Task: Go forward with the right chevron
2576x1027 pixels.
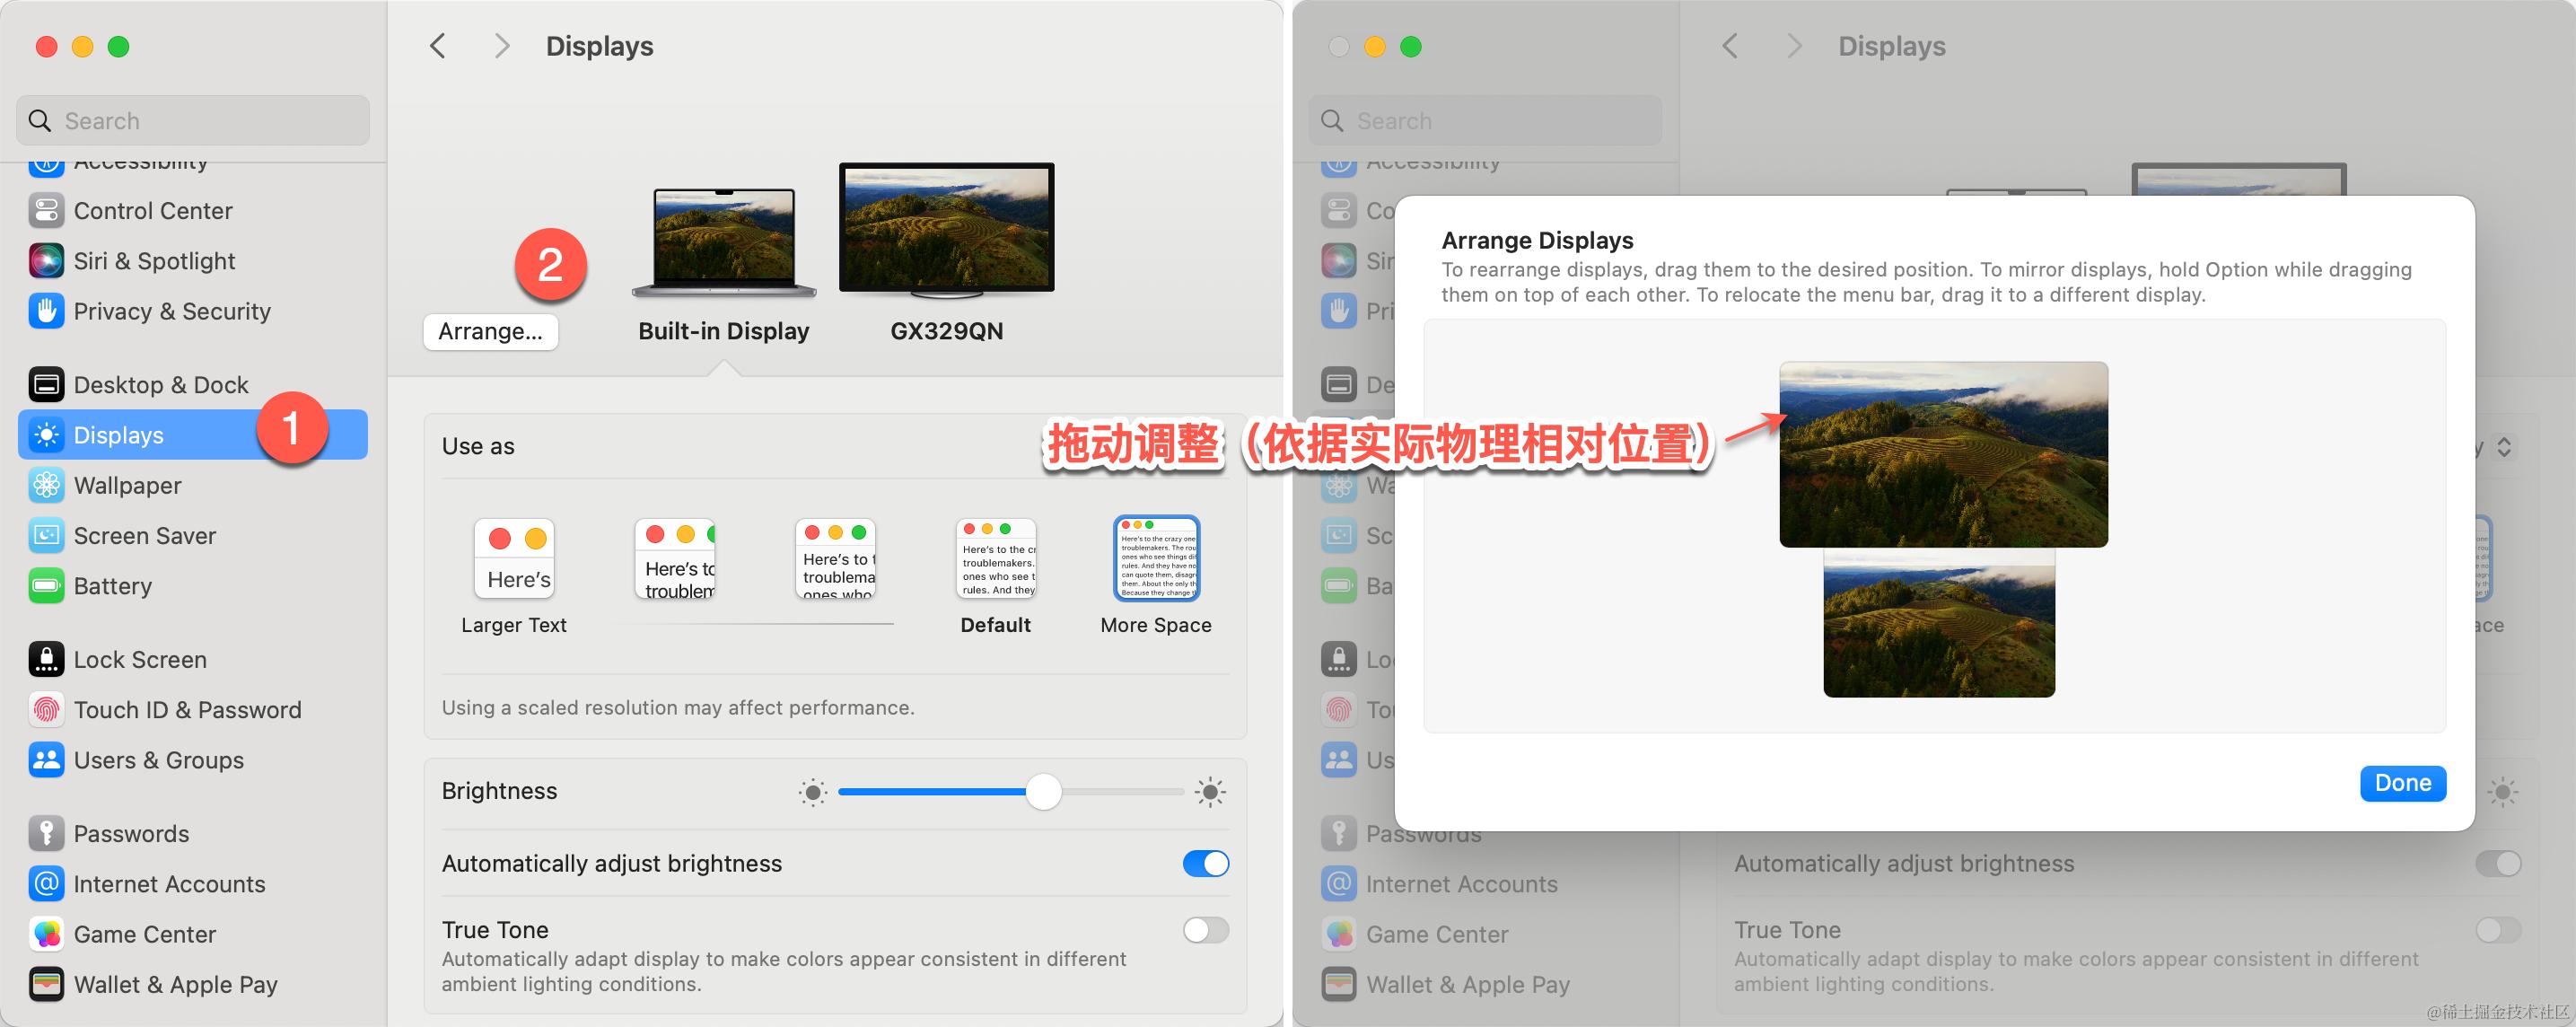Action: coord(502,46)
